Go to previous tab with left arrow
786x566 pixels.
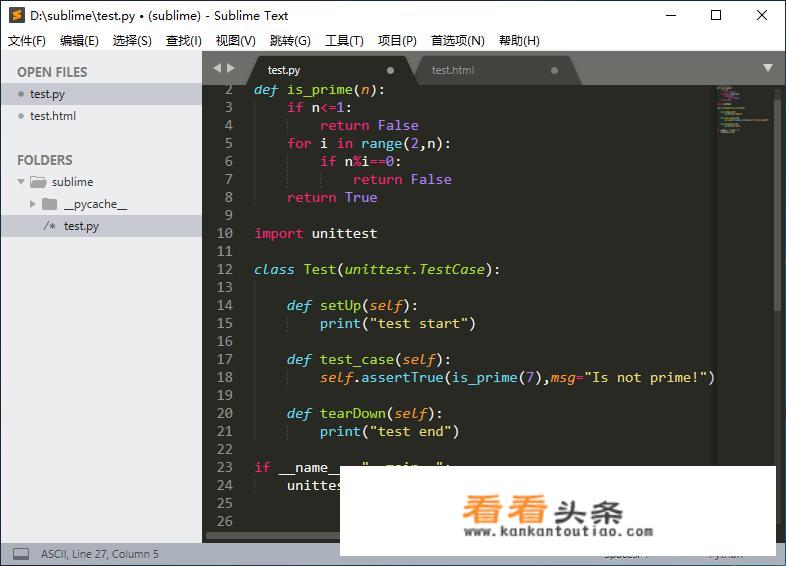217,68
